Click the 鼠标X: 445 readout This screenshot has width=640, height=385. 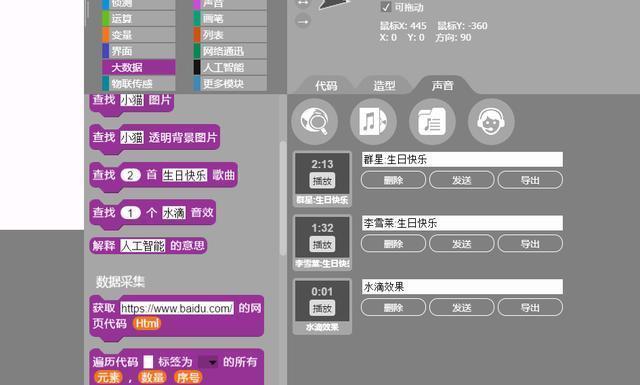coord(403,26)
